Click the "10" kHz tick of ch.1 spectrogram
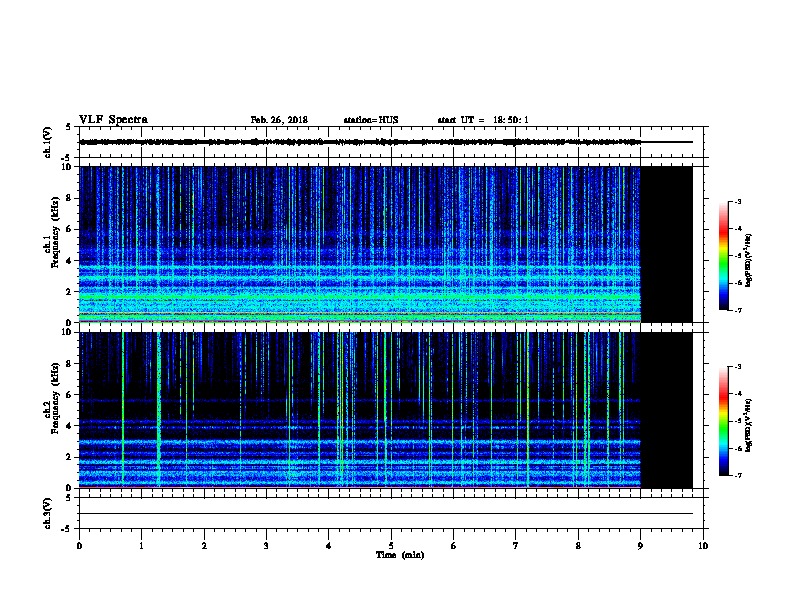 (x=66, y=167)
